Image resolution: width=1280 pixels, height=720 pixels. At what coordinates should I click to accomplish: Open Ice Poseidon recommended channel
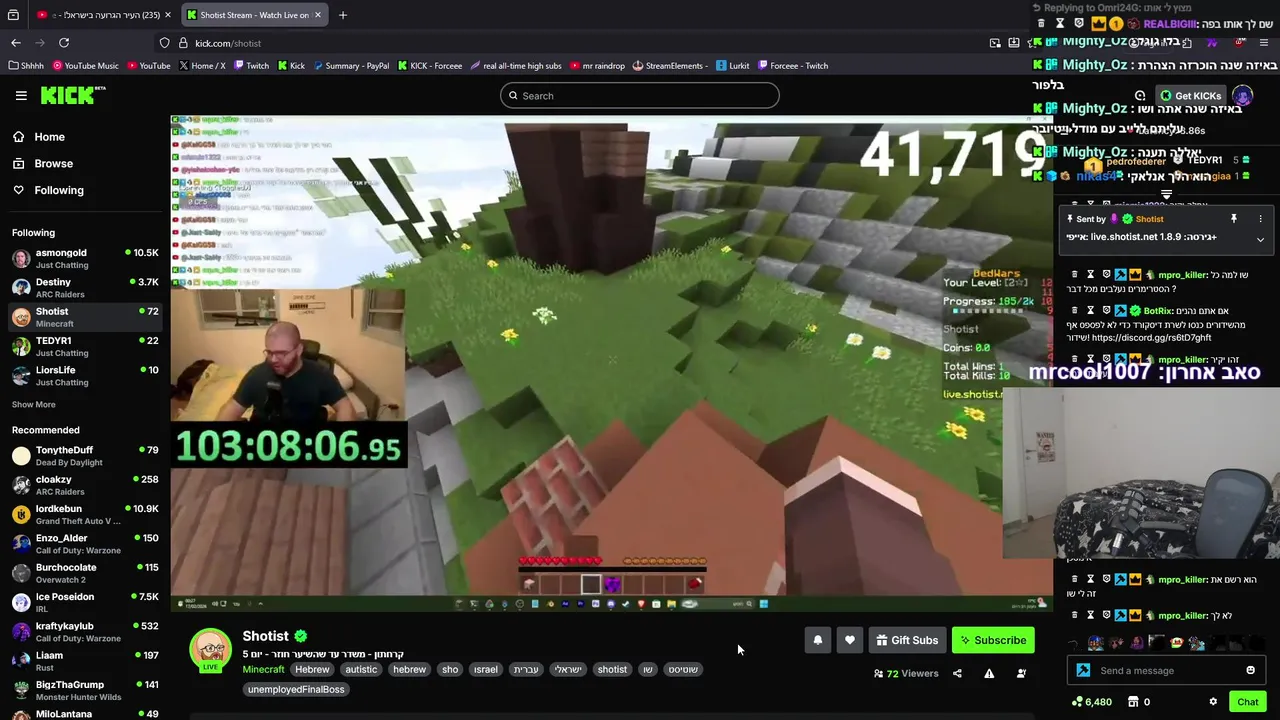[x=85, y=602]
